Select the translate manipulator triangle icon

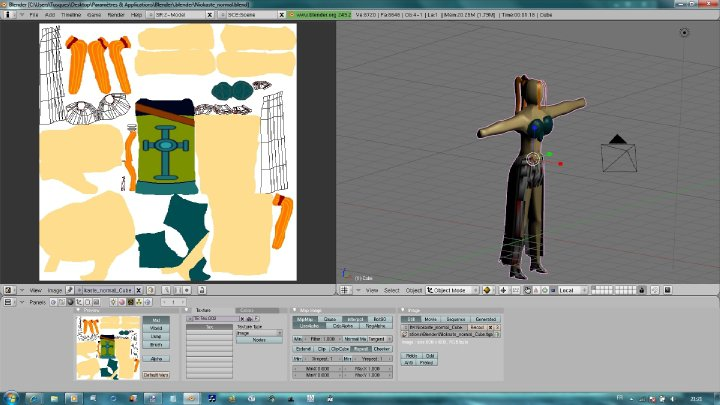(536, 290)
